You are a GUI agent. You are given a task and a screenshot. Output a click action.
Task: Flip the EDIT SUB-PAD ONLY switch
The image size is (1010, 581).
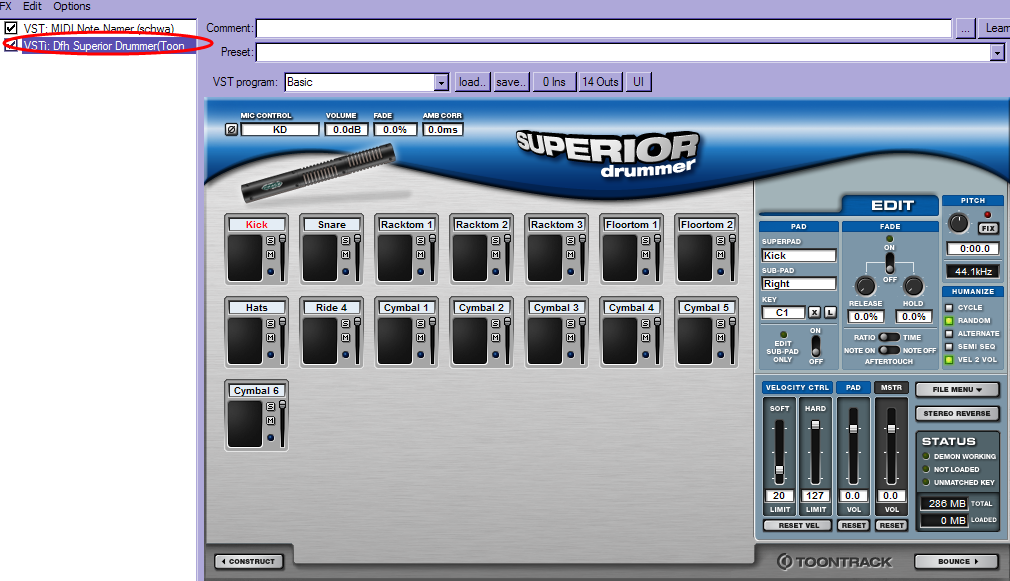[815, 346]
